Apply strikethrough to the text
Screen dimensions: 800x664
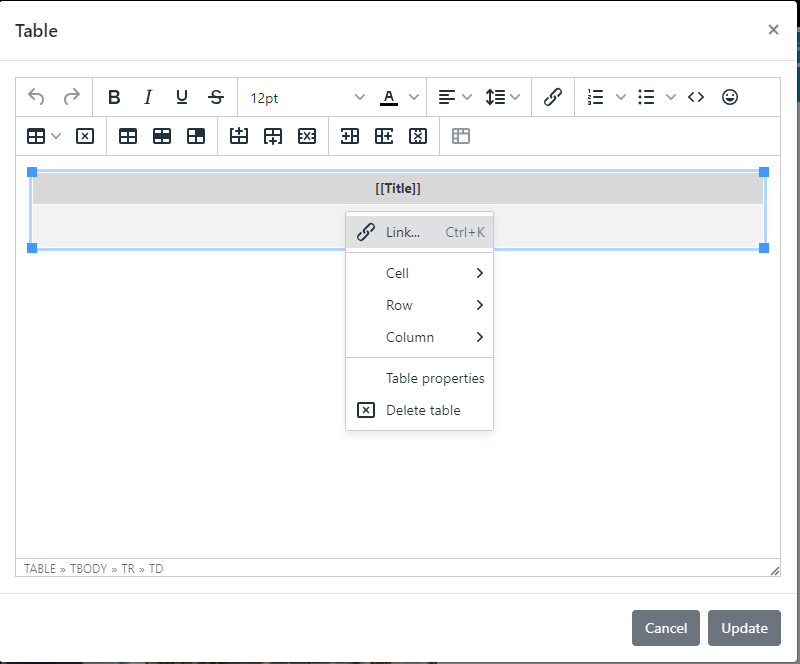[x=215, y=97]
